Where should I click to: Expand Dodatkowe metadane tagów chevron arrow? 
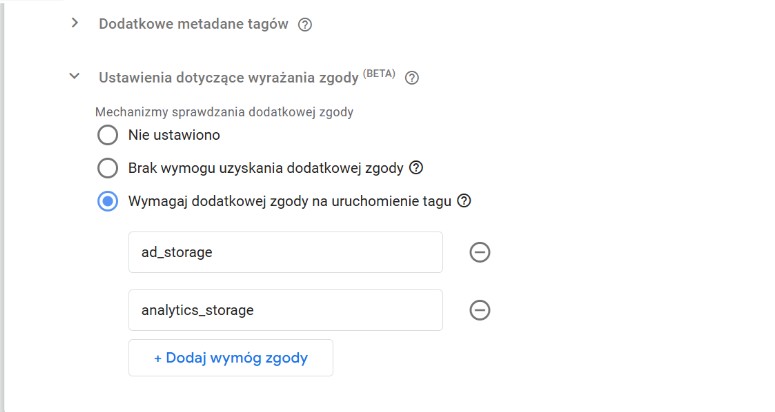click(x=74, y=23)
